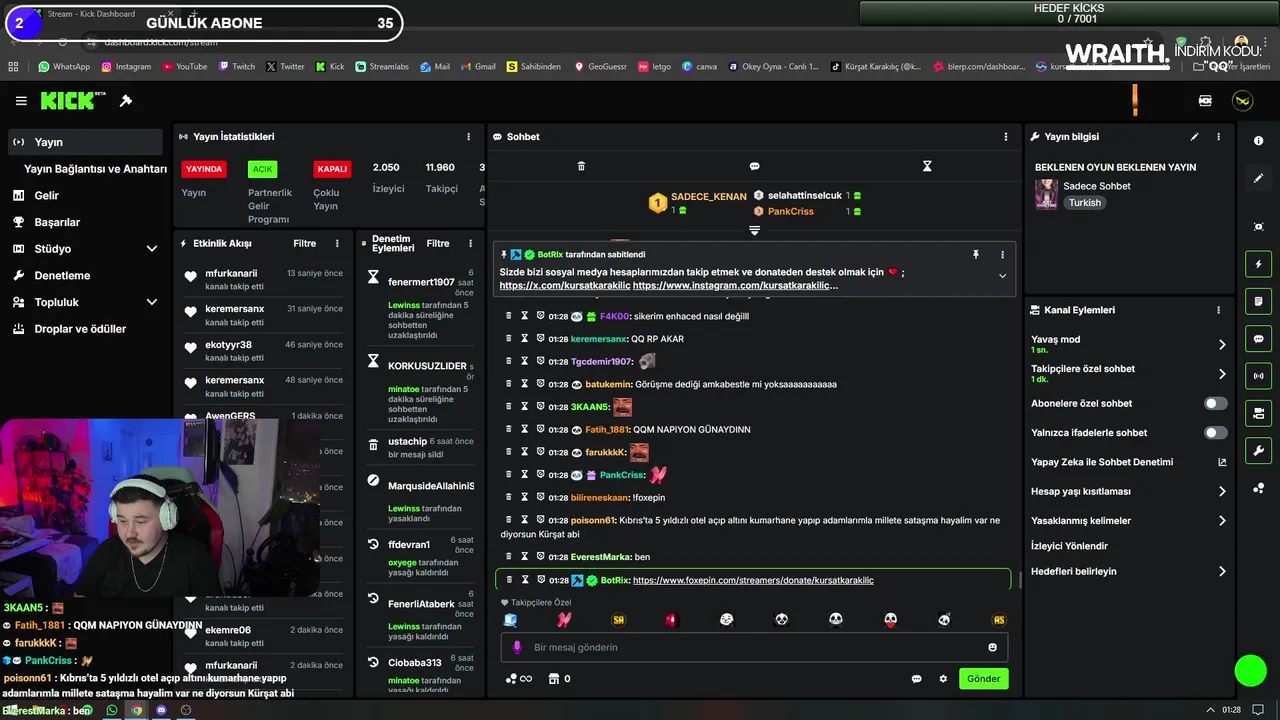Click the pin icon next to Kick logo
Viewport: 1280px width, 720px height.
click(x=126, y=101)
